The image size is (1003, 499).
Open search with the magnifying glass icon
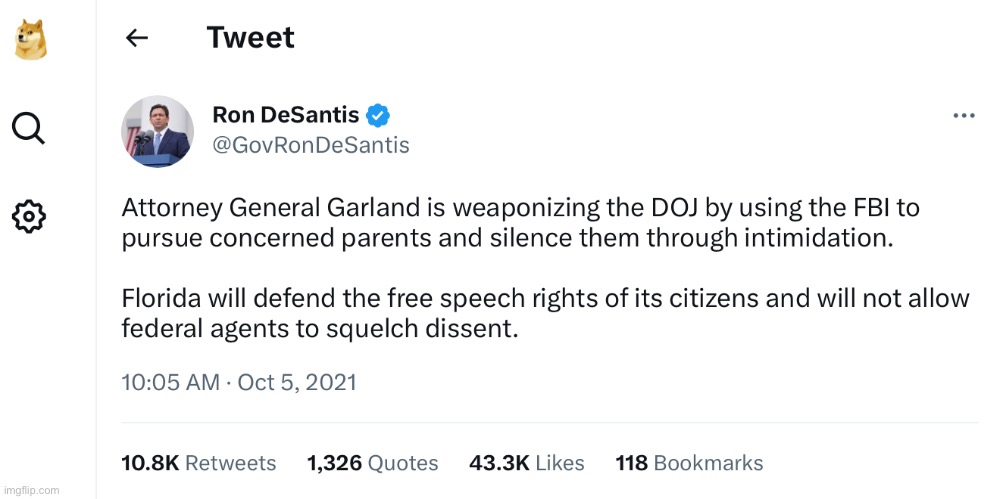point(28,127)
